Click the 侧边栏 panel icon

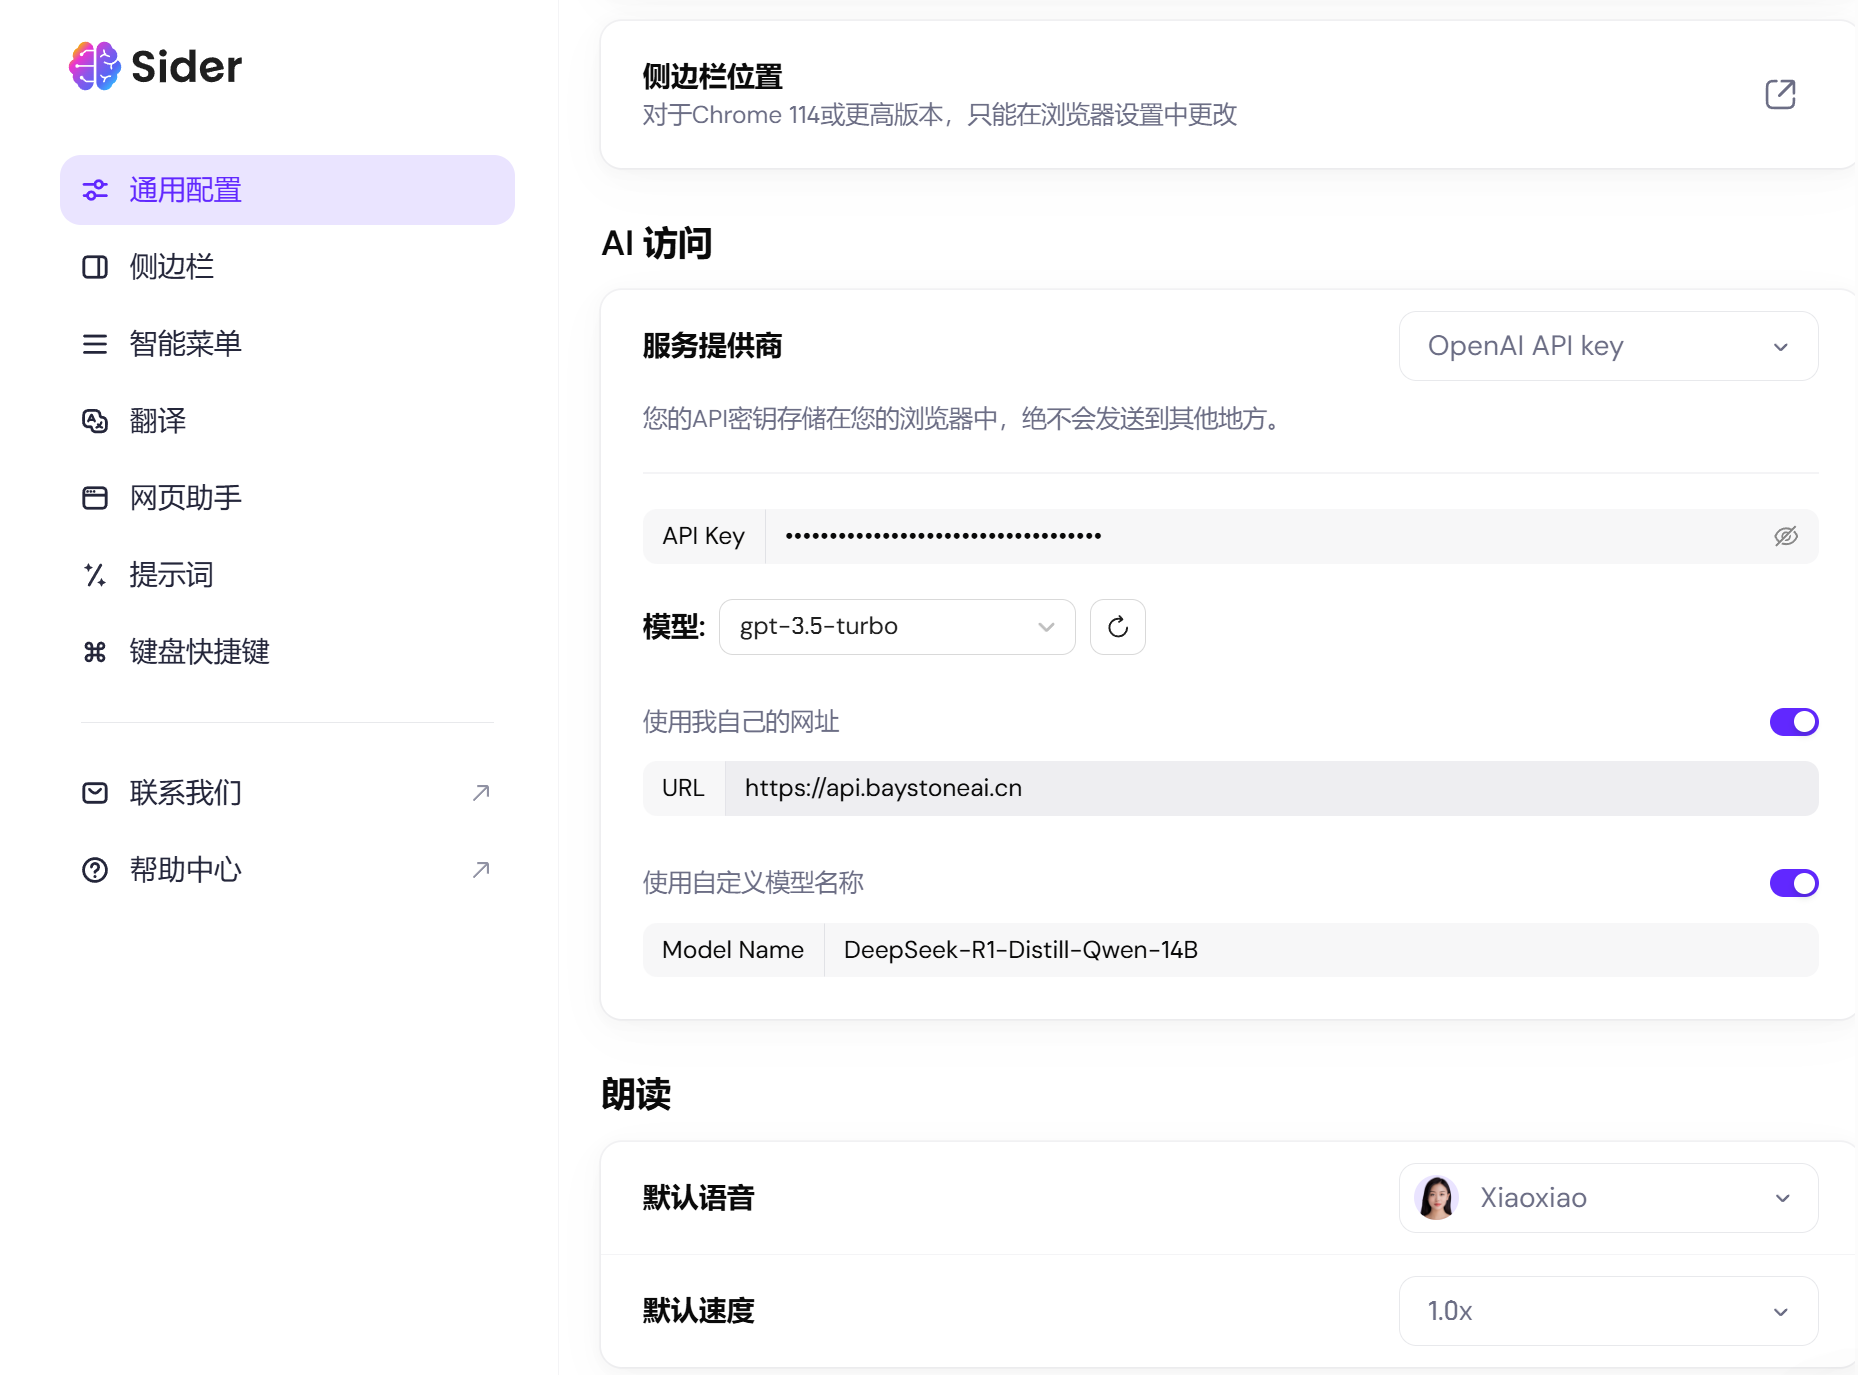point(95,267)
